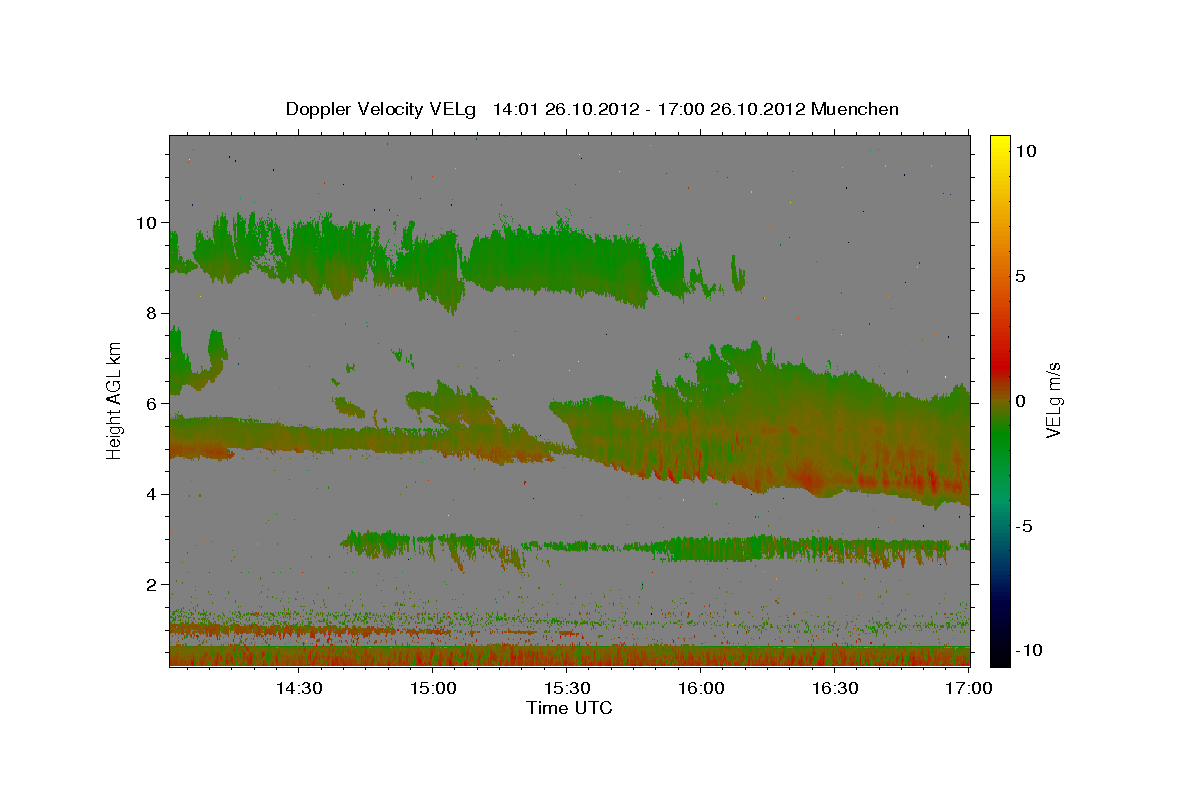Click the height tick label 4
Screen dimensions: 1200x800
[x=152, y=494]
